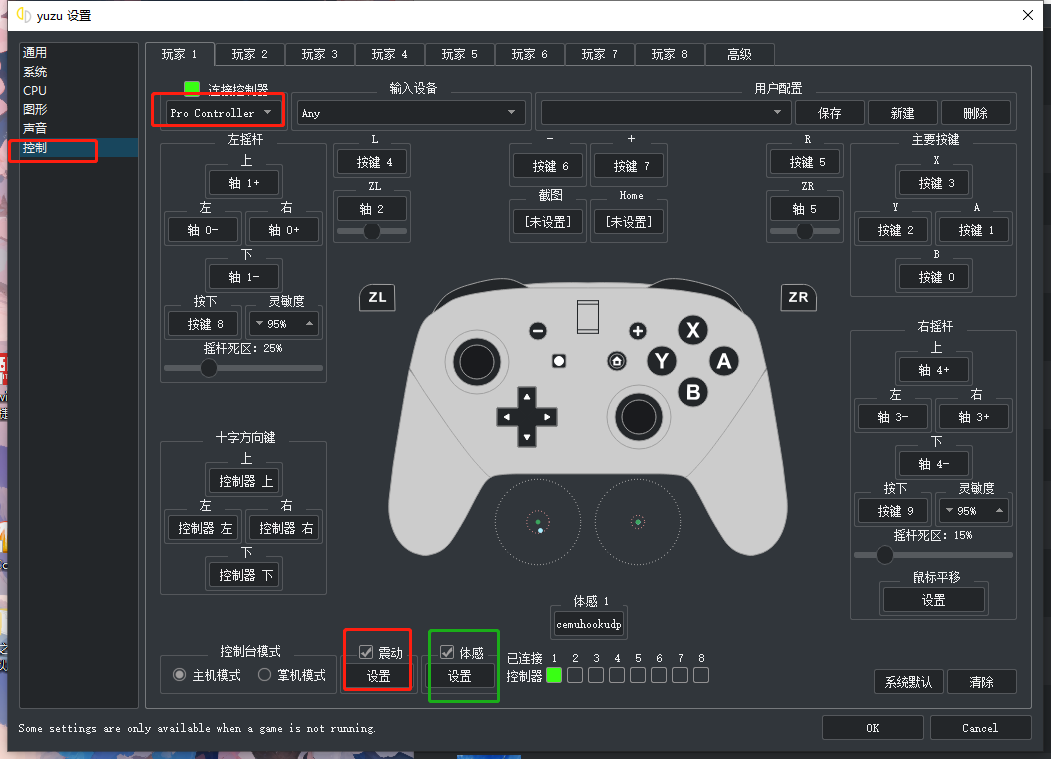Open the 输入设备 Any device dropdown
This screenshot has height=759, width=1051.
[411, 113]
